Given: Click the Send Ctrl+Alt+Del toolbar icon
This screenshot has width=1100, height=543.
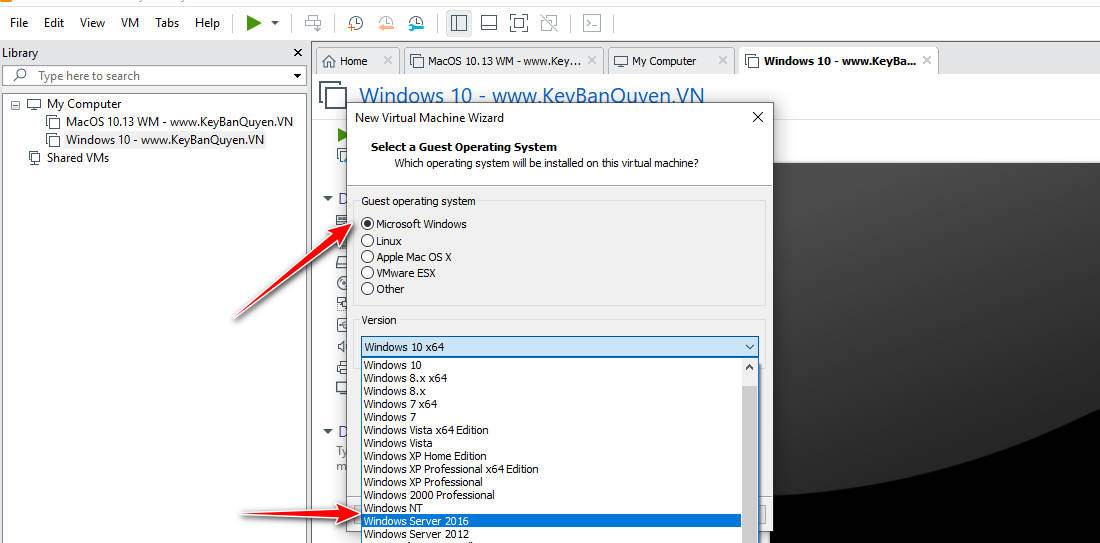Looking at the screenshot, I should [313, 23].
